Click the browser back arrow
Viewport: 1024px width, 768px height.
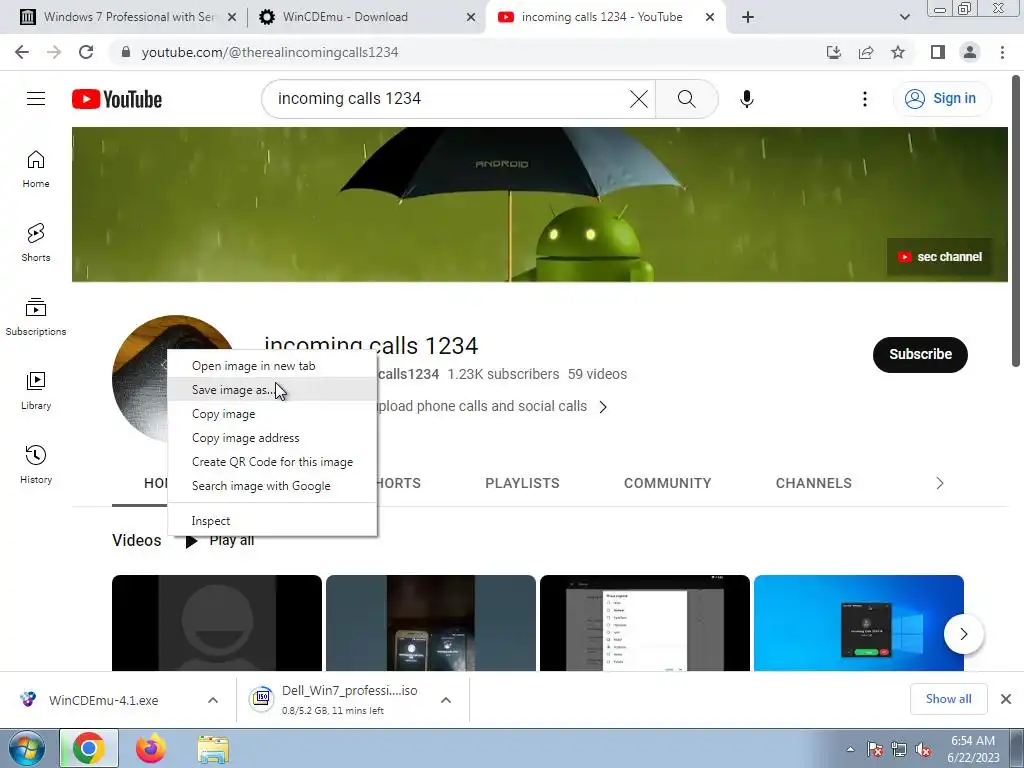coord(22,52)
